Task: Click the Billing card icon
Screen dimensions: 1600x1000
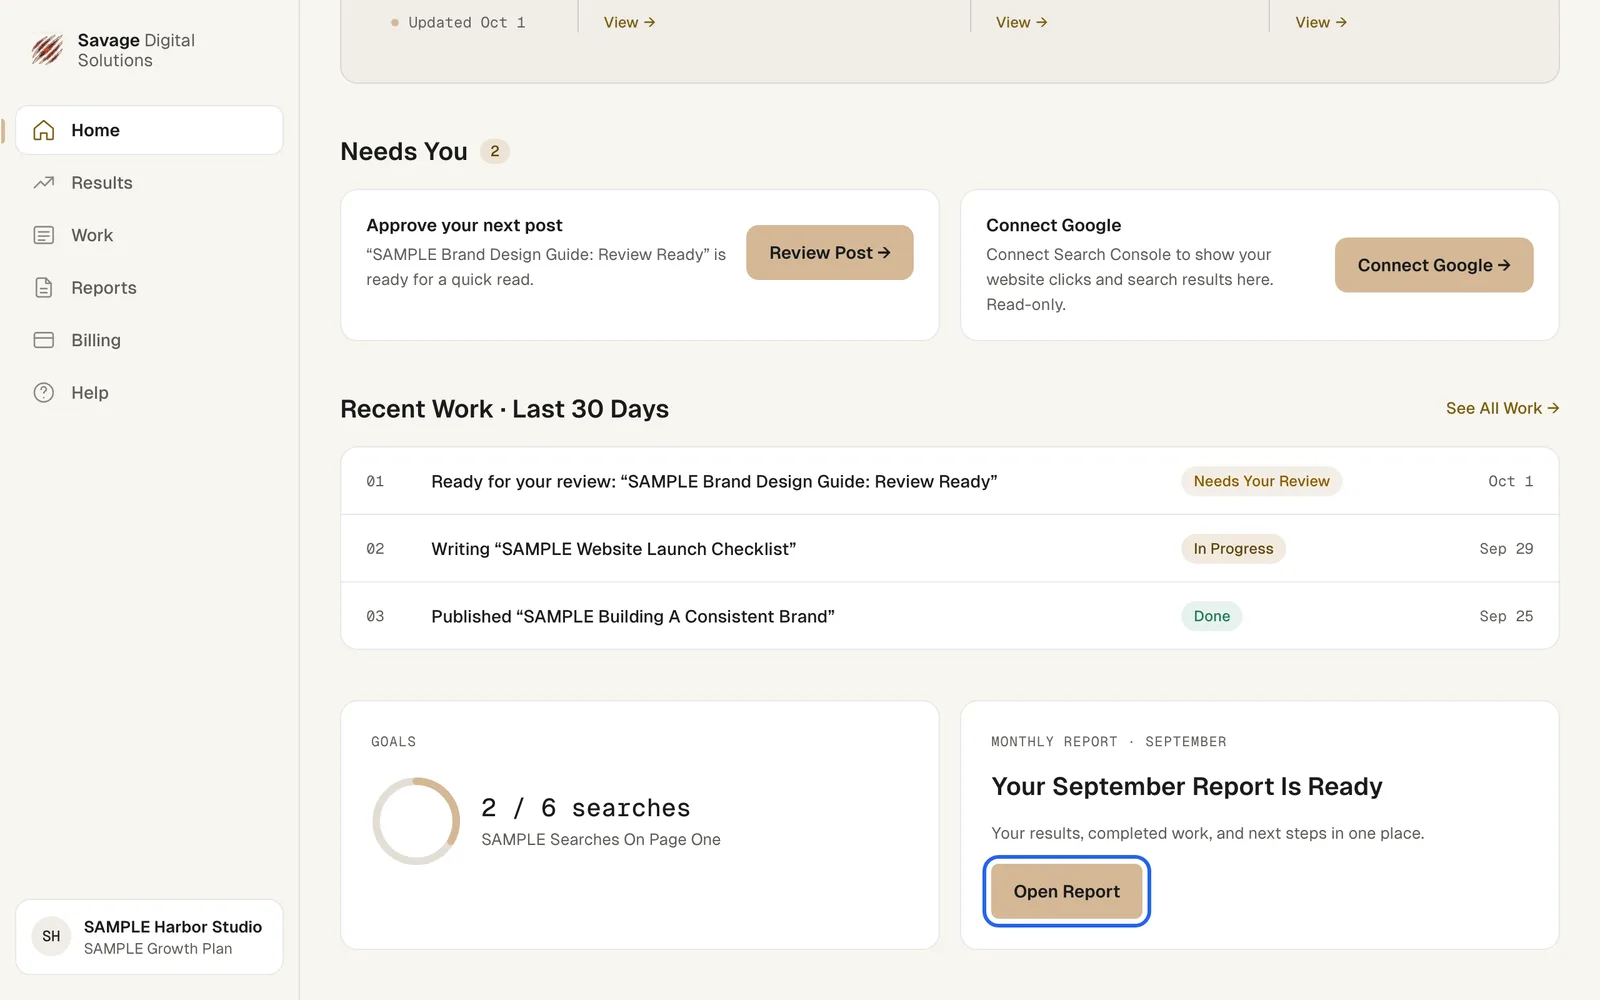Action: click(x=44, y=340)
